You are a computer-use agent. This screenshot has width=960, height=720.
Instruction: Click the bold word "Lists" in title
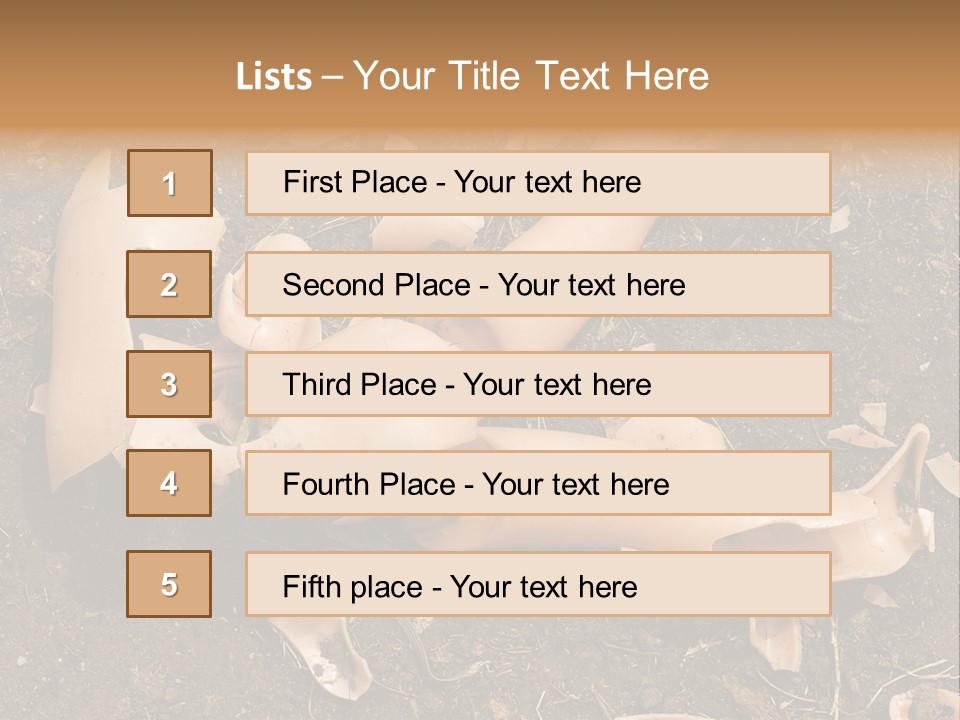point(274,77)
